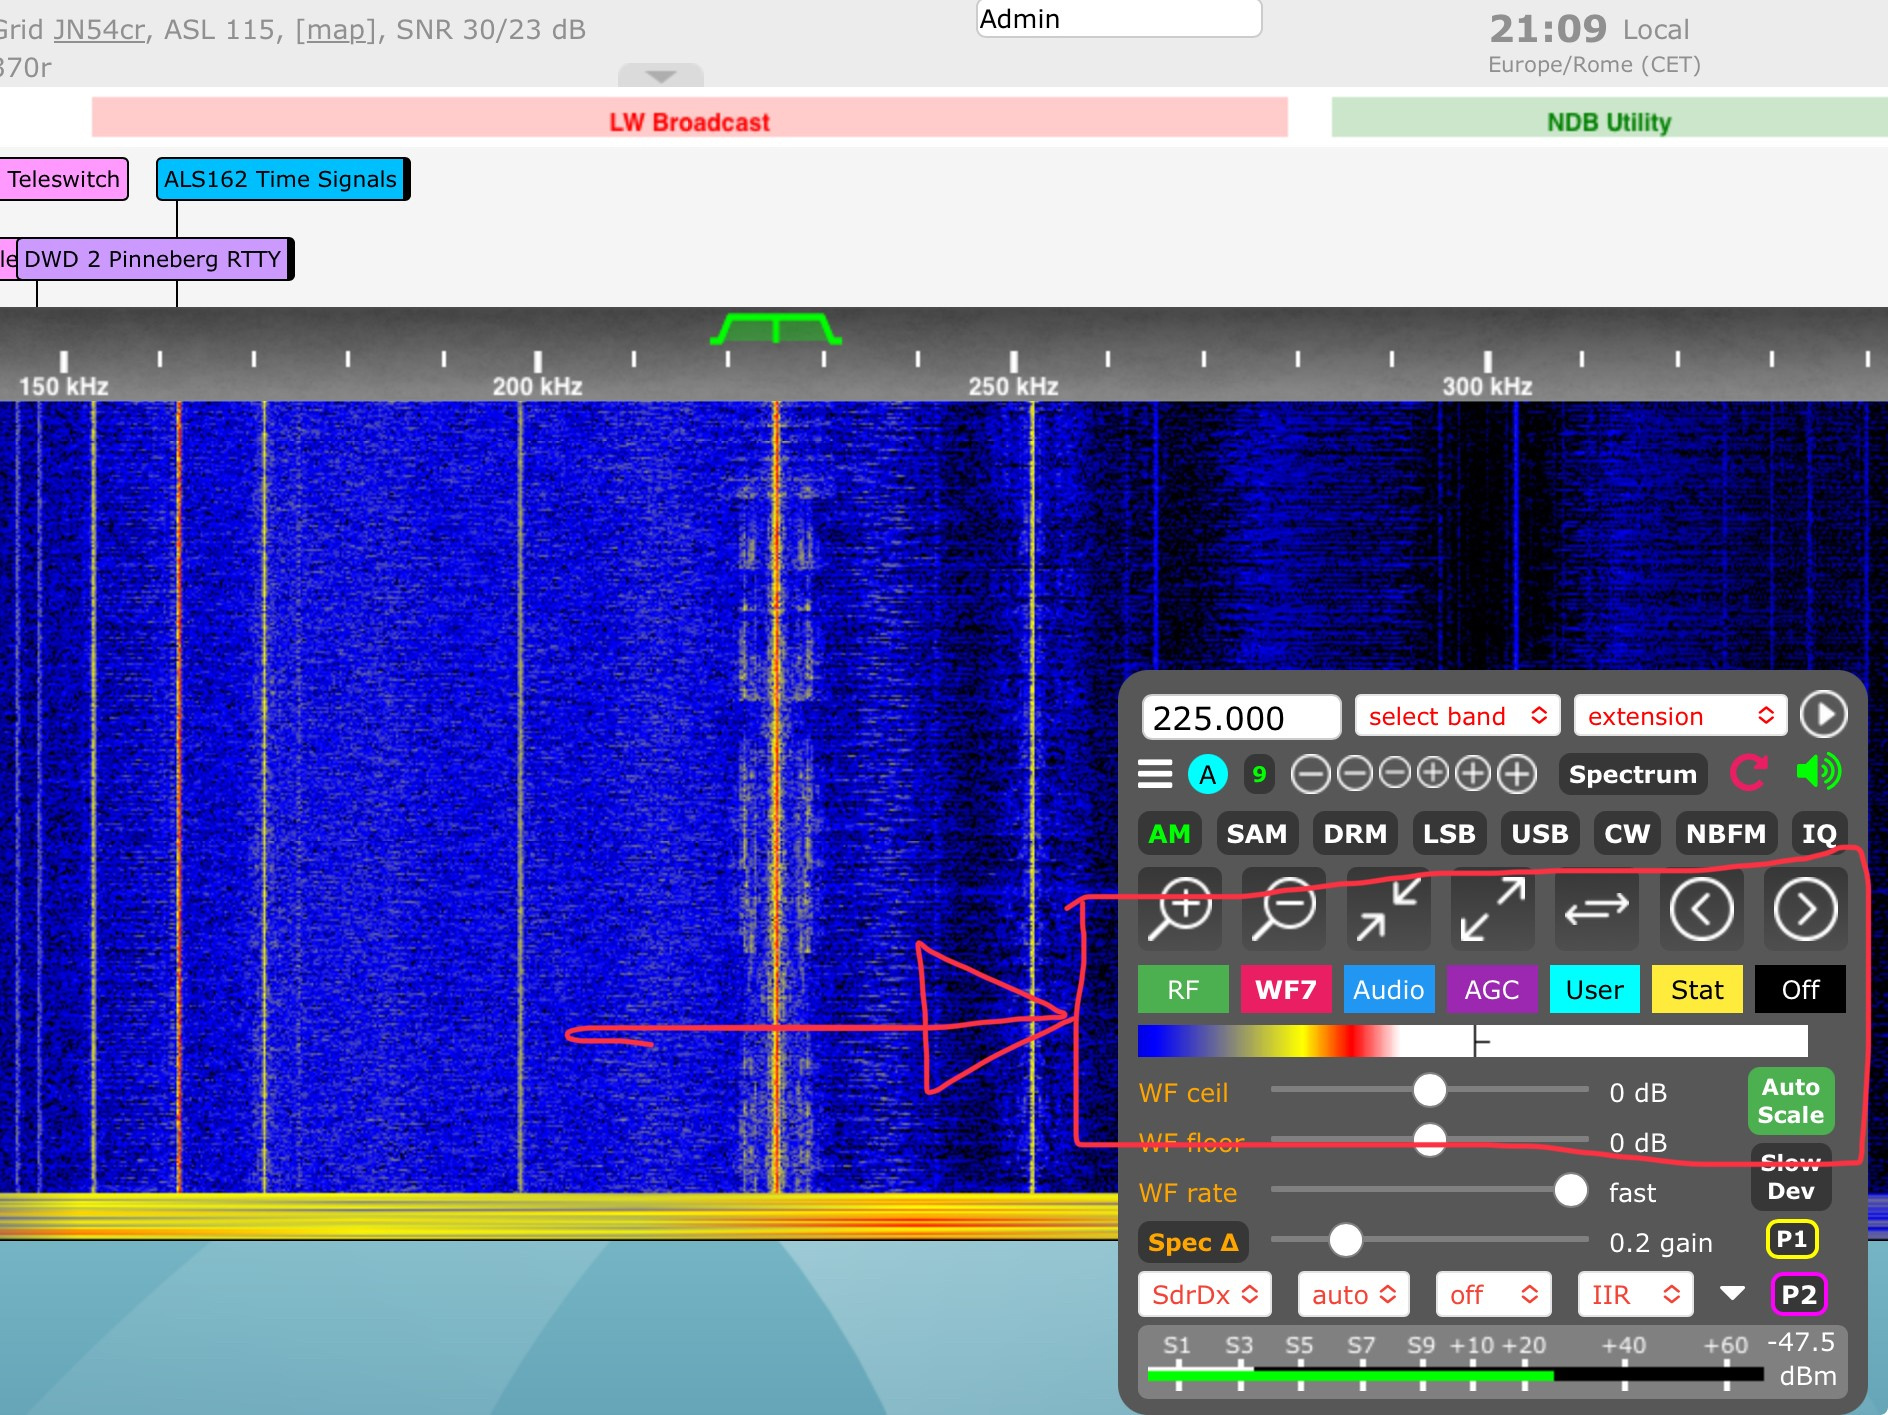Click the P1 preset button
This screenshot has height=1415, width=1888.
1791,1240
